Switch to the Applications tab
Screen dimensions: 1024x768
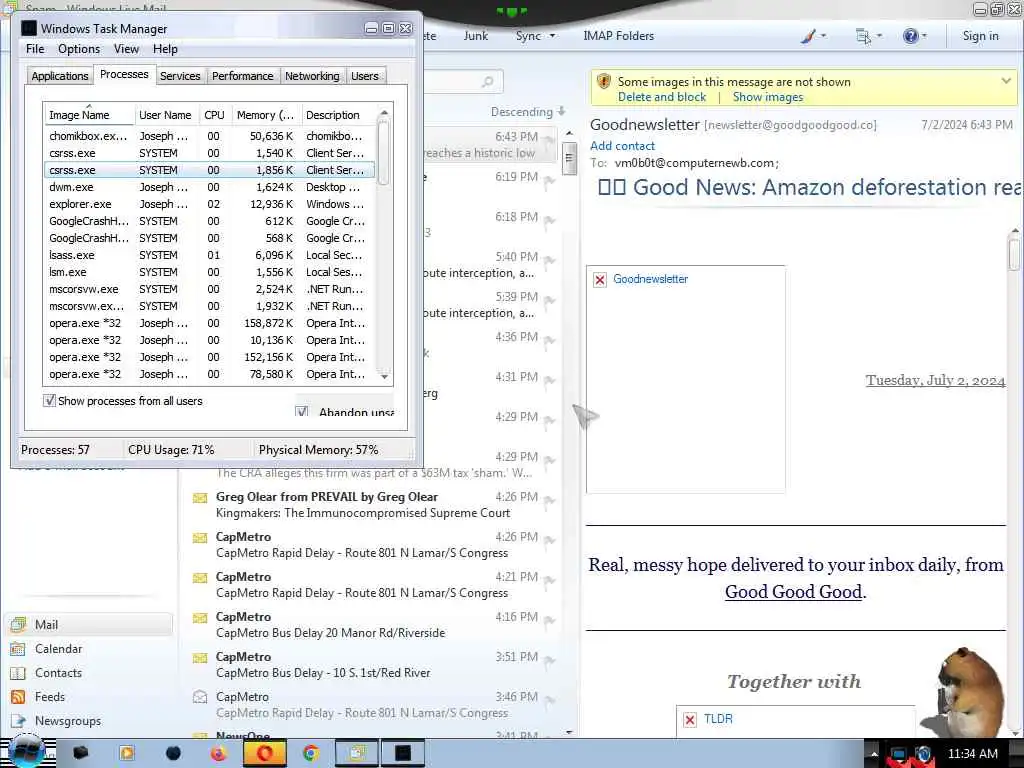pyautogui.click(x=60, y=76)
